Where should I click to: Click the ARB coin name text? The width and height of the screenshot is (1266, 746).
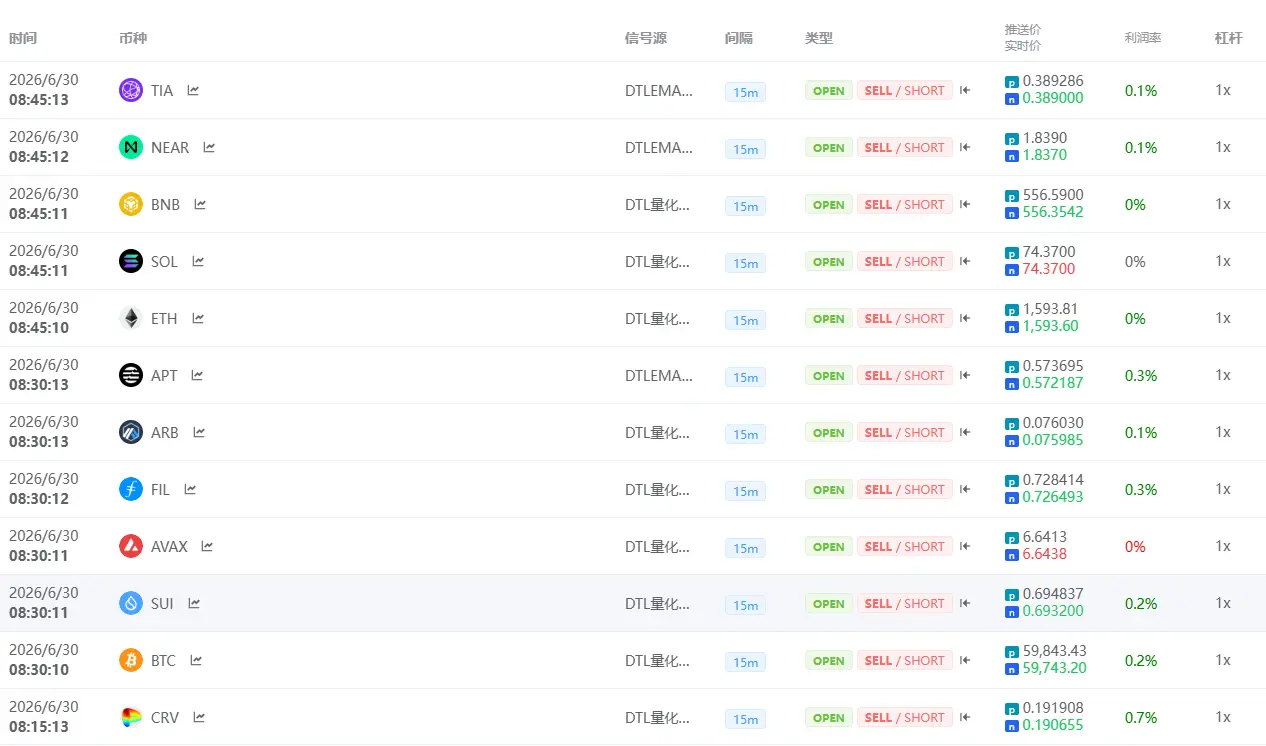165,432
